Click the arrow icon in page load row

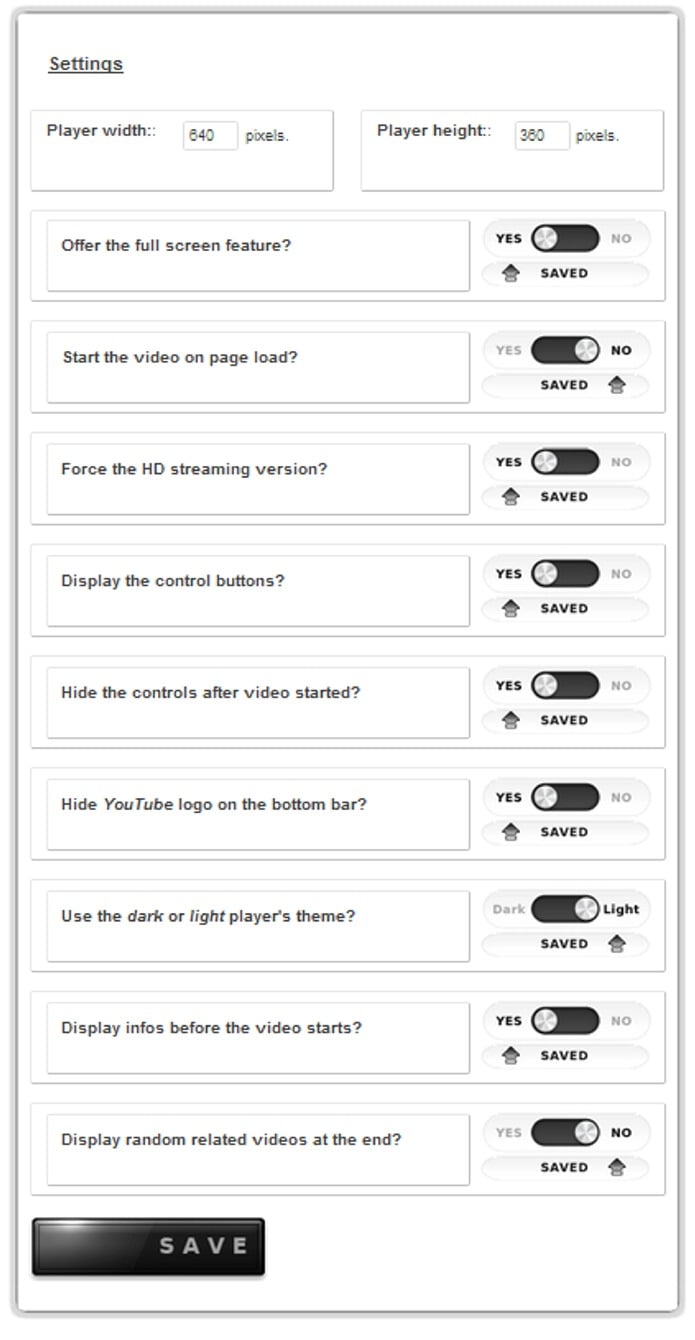[x=616, y=386]
